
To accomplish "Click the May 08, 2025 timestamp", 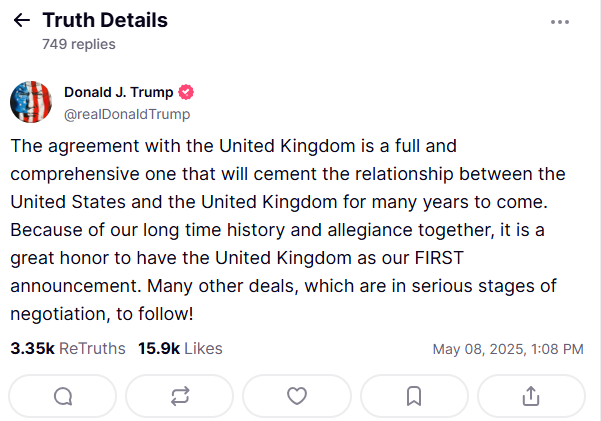I will [x=508, y=349].
